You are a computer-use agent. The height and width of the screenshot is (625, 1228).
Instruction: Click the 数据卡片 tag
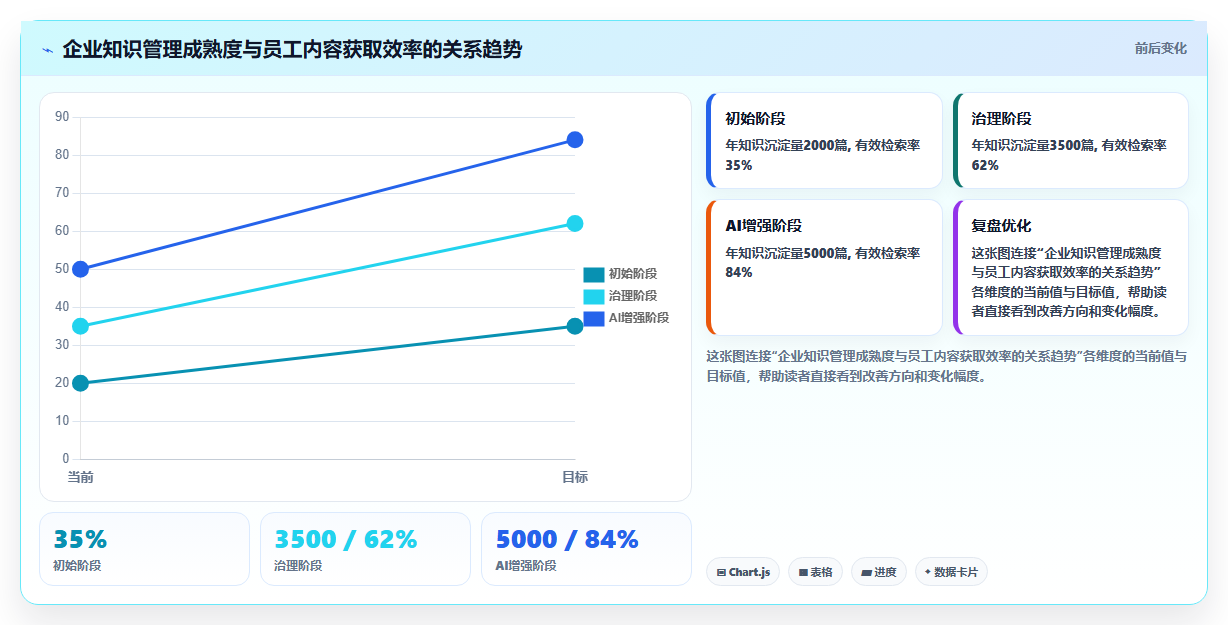tap(951, 572)
